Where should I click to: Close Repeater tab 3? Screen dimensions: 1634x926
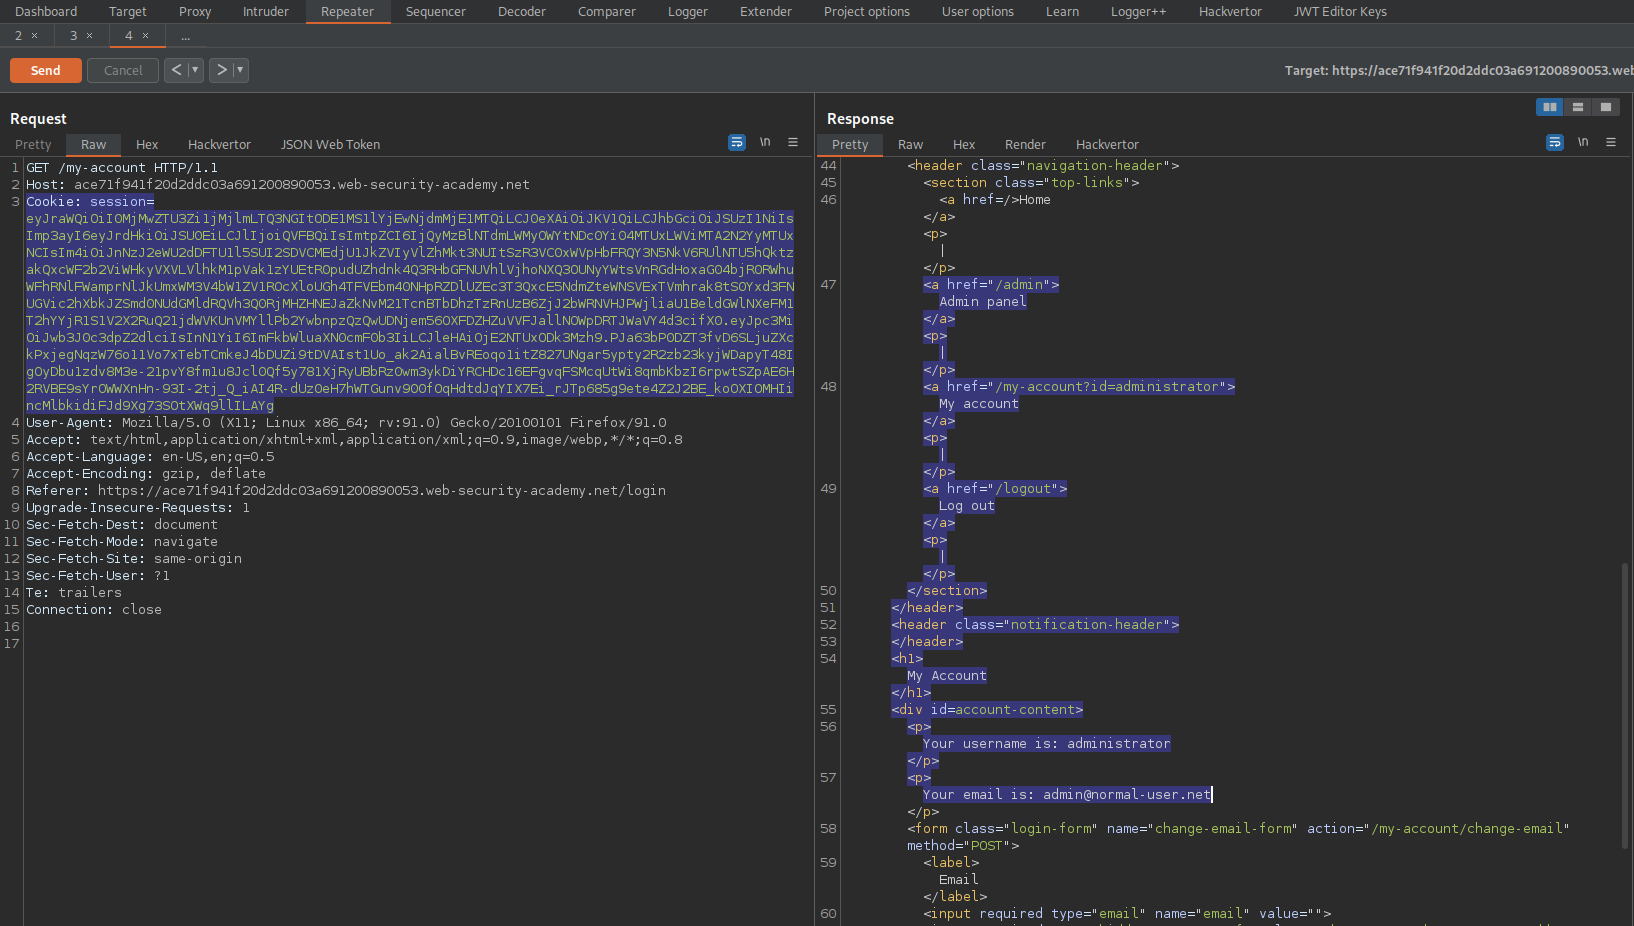click(x=90, y=36)
